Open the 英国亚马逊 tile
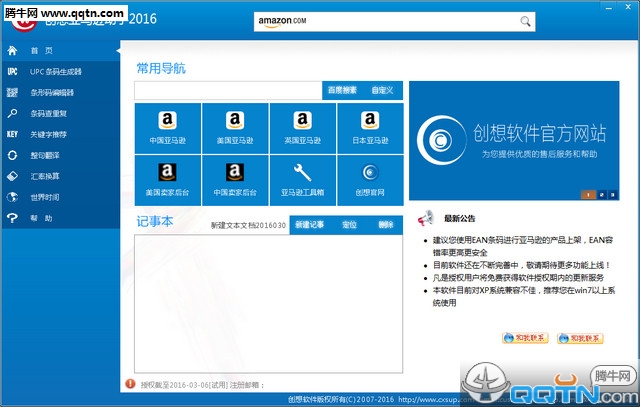The width and height of the screenshot is (640, 407). [302, 128]
